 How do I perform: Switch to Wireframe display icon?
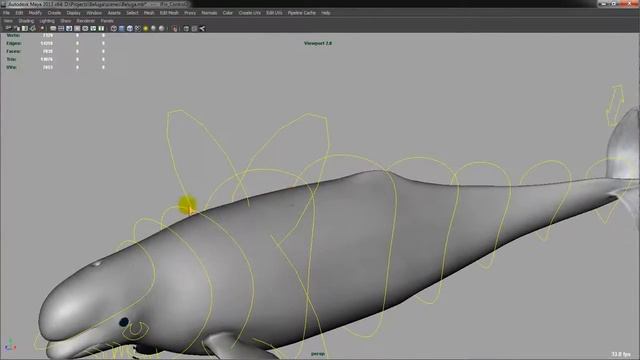pos(113,29)
